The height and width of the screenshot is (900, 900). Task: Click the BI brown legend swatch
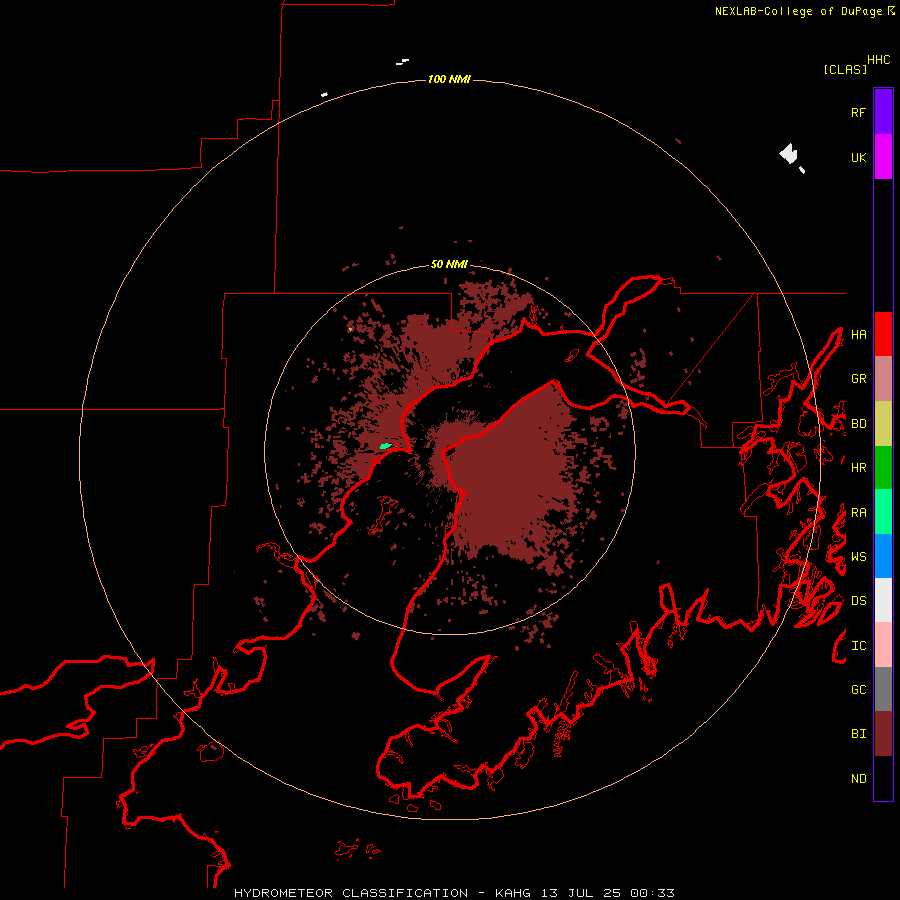pyautogui.click(x=883, y=734)
